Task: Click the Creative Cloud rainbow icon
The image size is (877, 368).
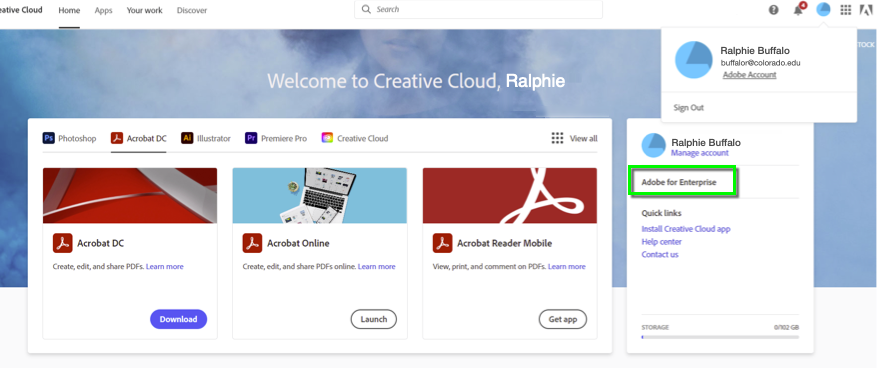Action: click(327, 138)
